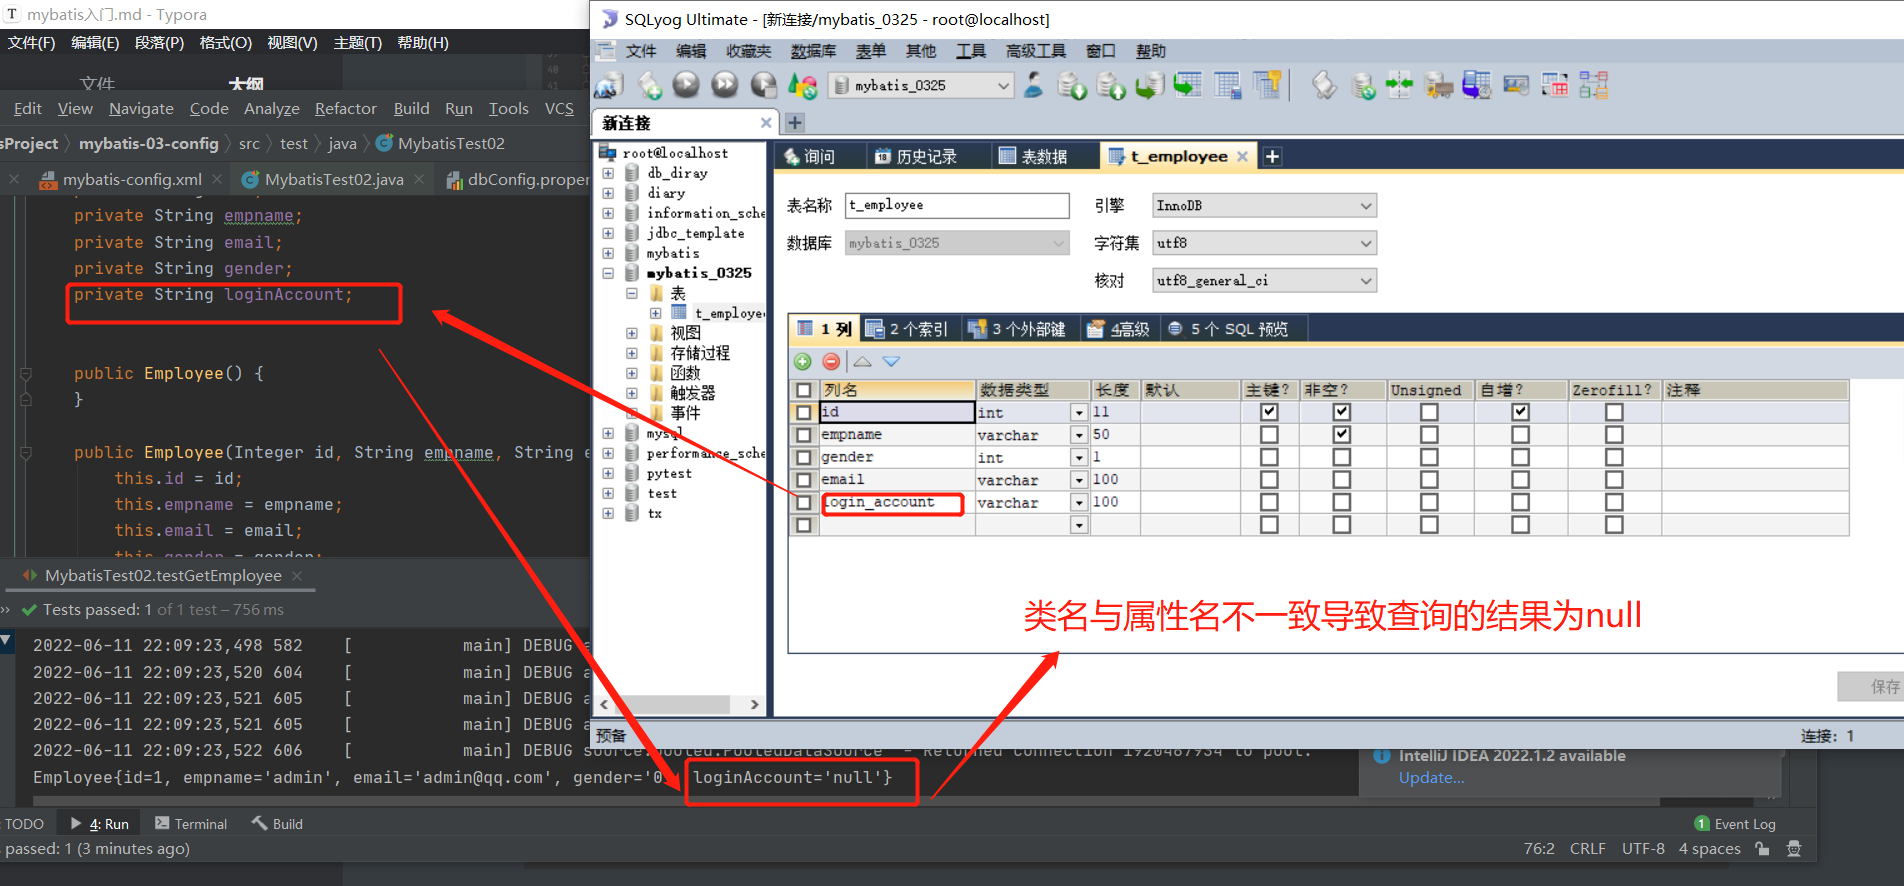Open the Refactor menu in IntelliJ
Viewport: 1904px width, 886px height.
tap(346, 109)
